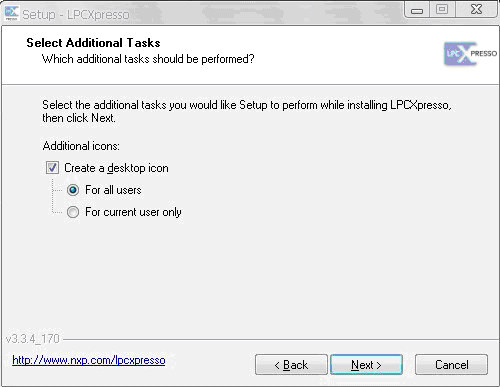Maximize the Setup window
The width and height of the screenshot is (500, 387).
pyautogui.click(x=442, y=10)
